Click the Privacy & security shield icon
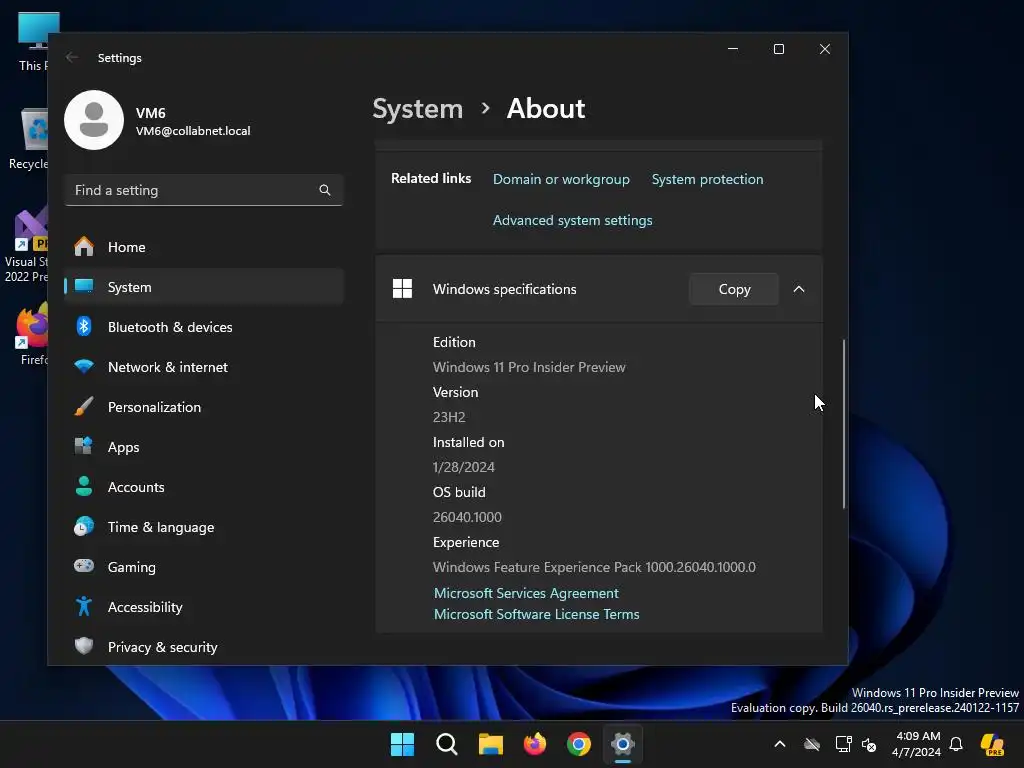Screen dimensions: 1024x768 pos(84,646)
